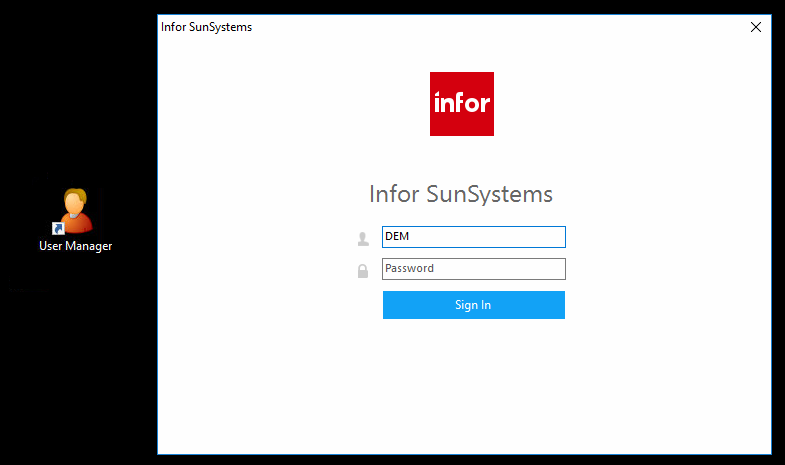The width and height of the screenshot is (785, 465).
Task: Click the blue Sign In button
Action: (474, 305)
